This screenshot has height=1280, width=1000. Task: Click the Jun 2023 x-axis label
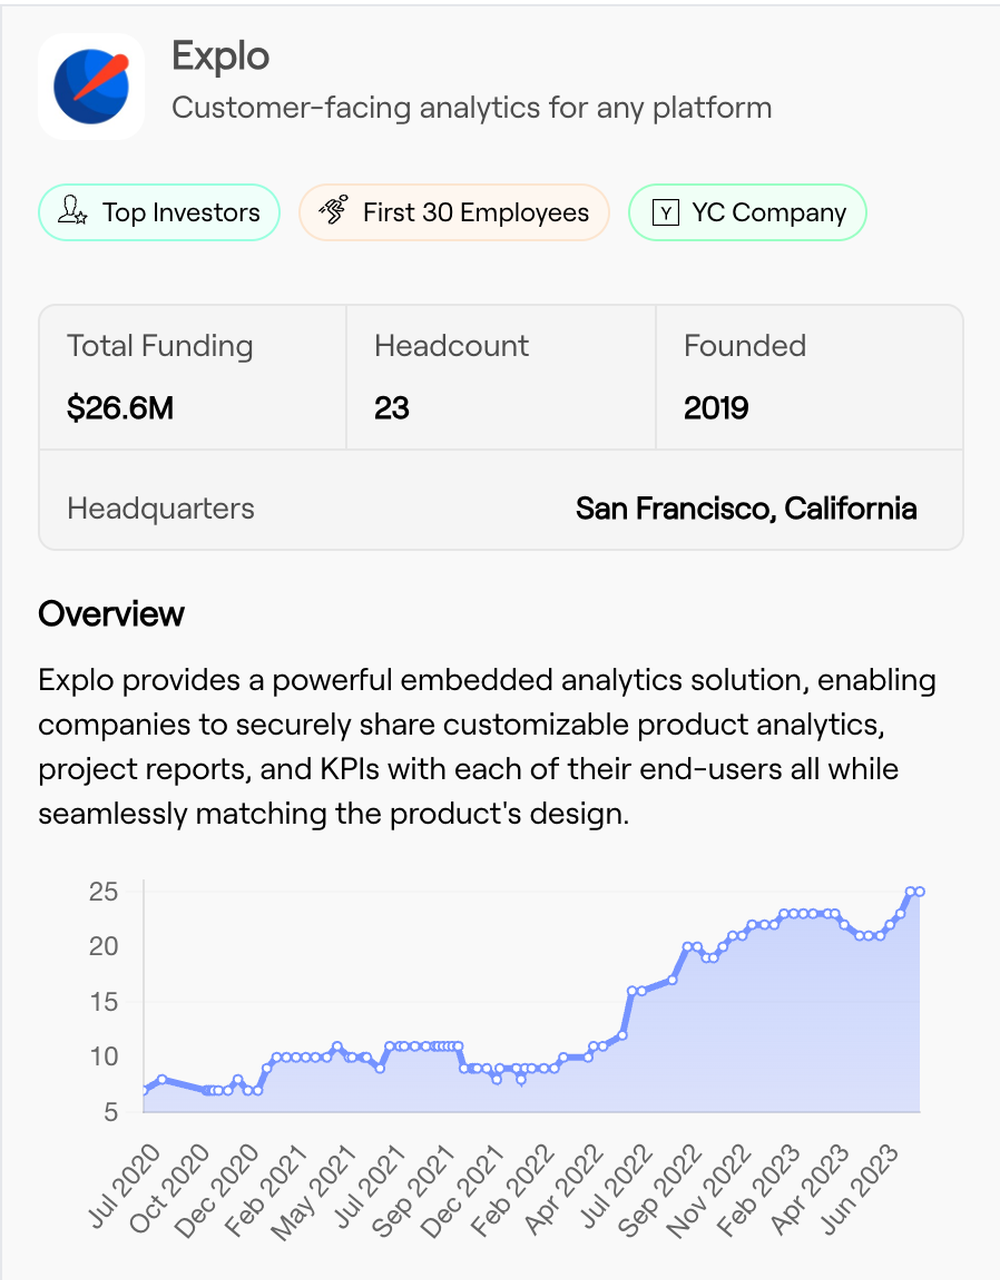click(858, 1188)
